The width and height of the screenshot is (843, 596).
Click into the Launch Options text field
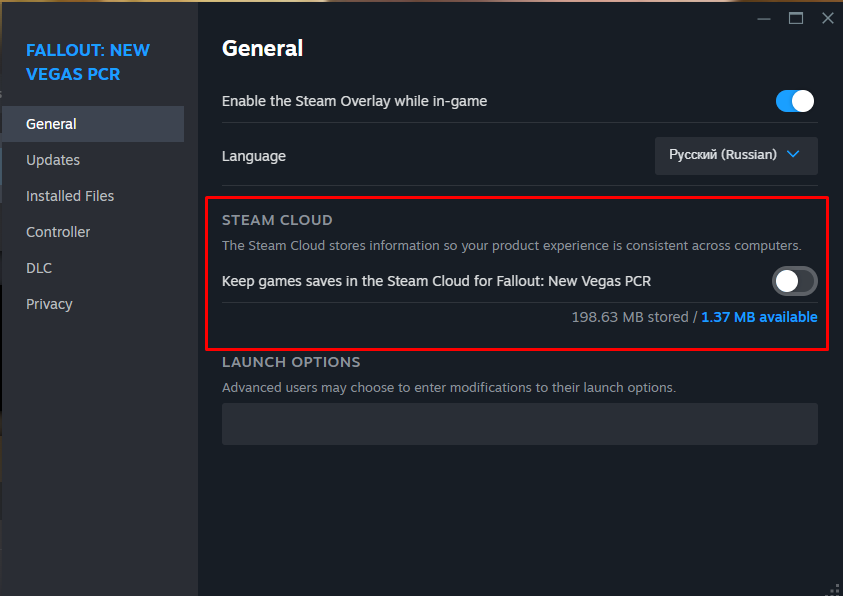click(519, 424)
